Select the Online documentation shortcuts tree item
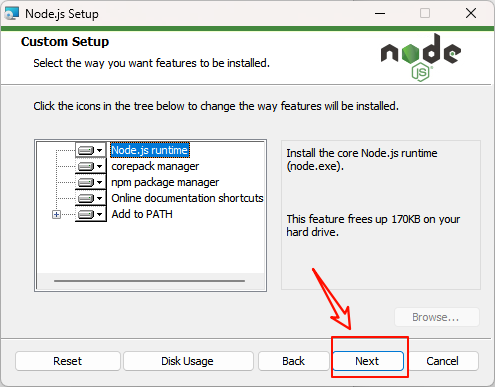 (187, 198)
